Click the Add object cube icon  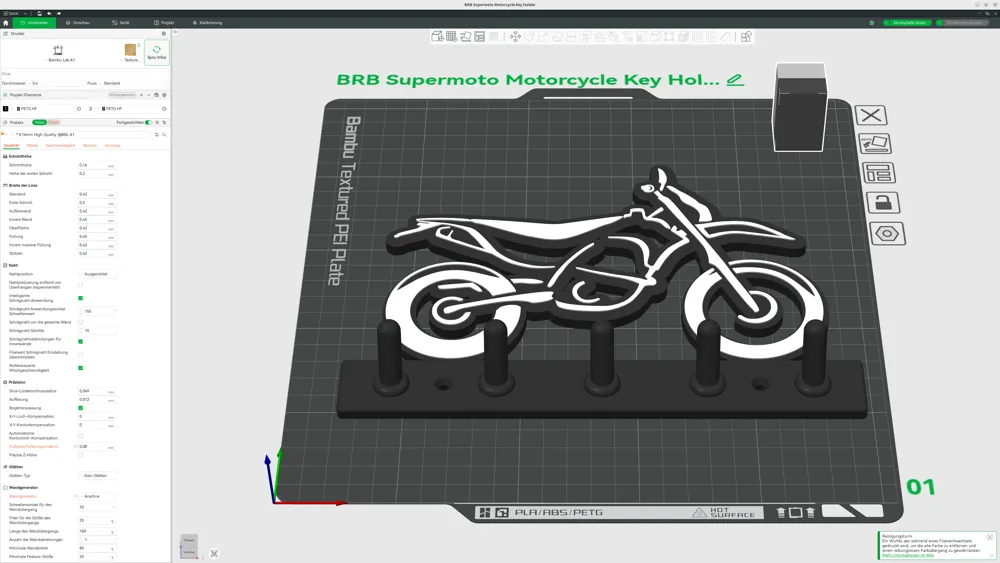pos(438,37)
